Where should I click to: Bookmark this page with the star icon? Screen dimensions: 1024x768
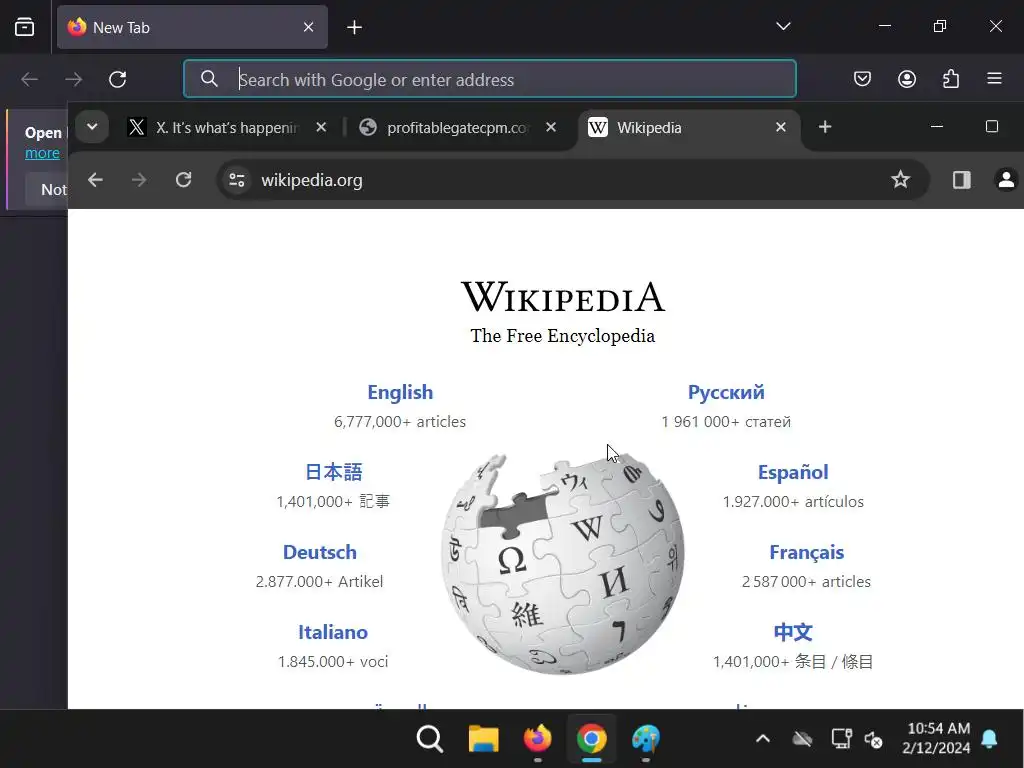click(900, 180)
